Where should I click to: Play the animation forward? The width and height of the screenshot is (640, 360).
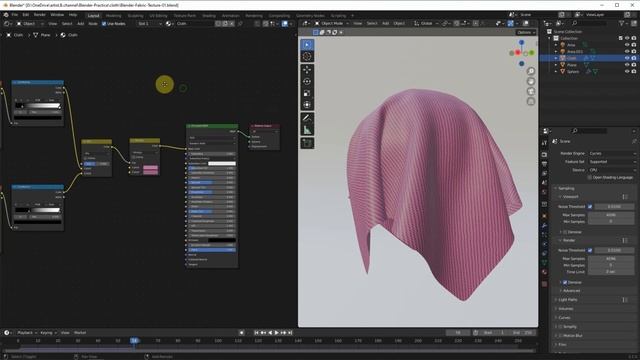(277, 333)
